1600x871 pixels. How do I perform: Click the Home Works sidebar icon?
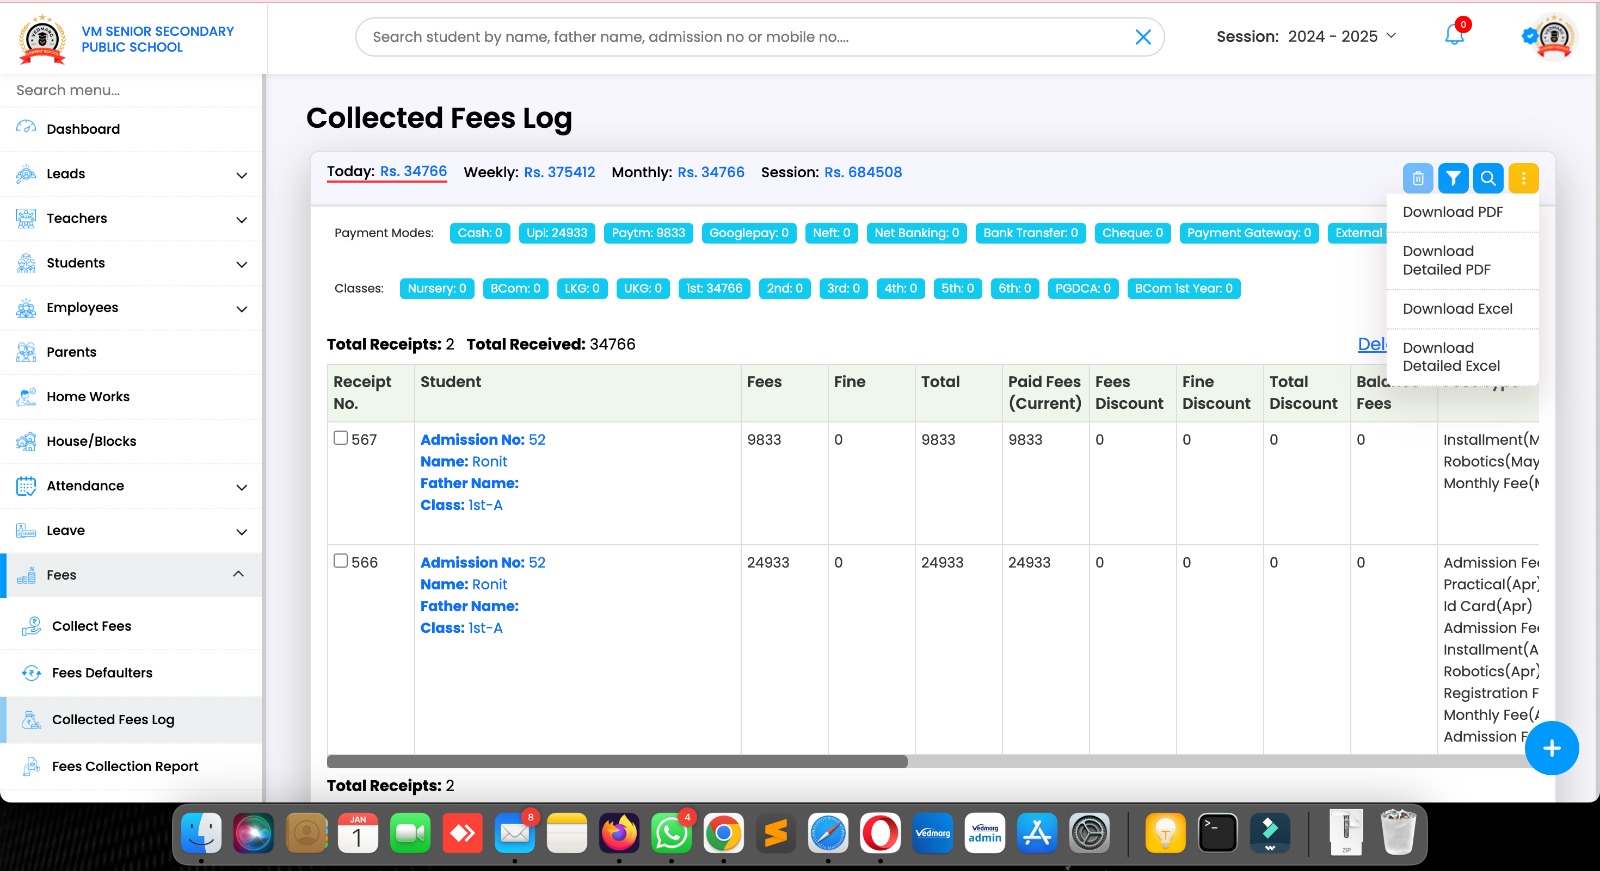(x=26, y=396)
